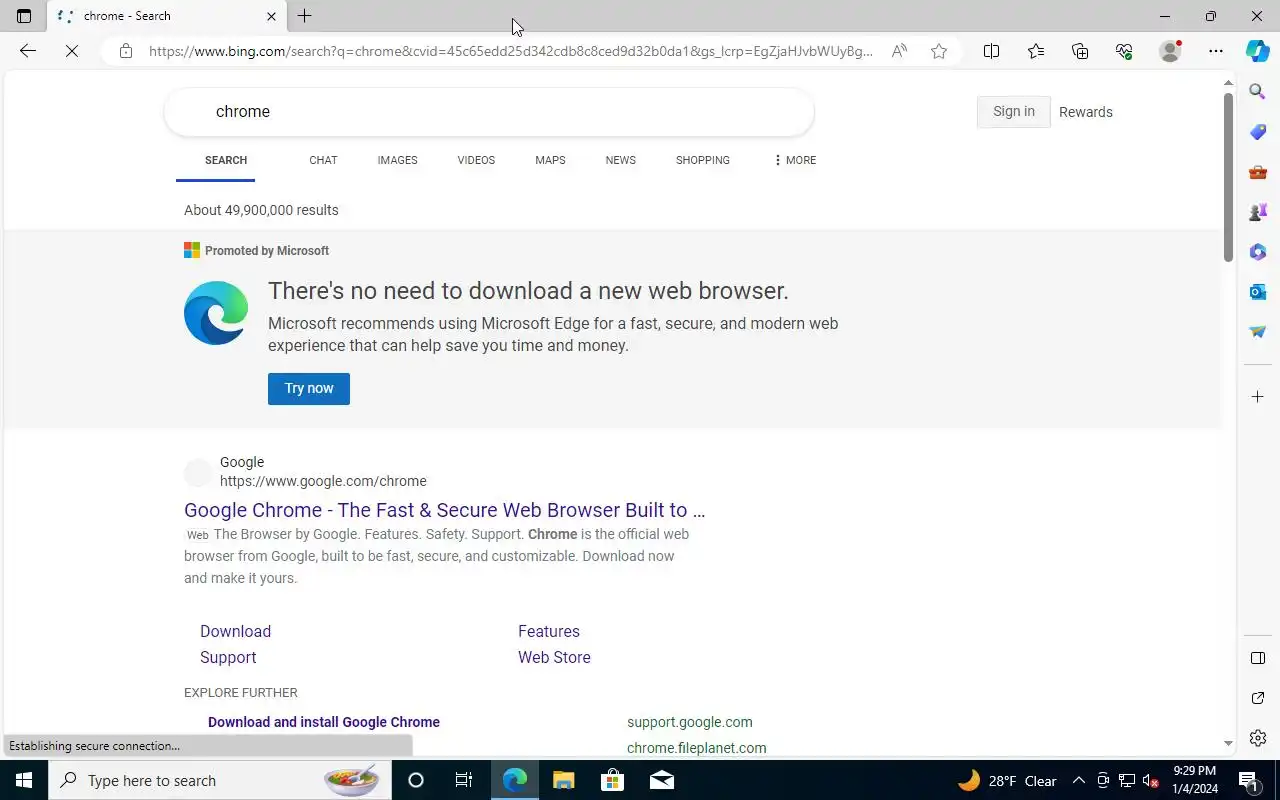Click the Sign in button
1280x800 pixels.
pos(1014,112)
